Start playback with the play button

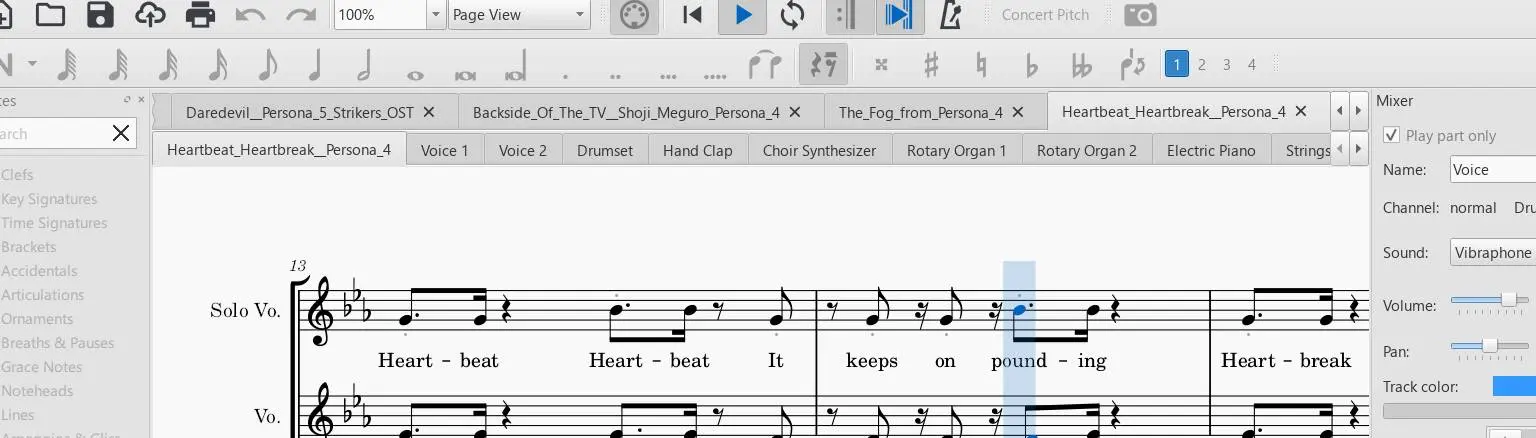tap(743, 14)
